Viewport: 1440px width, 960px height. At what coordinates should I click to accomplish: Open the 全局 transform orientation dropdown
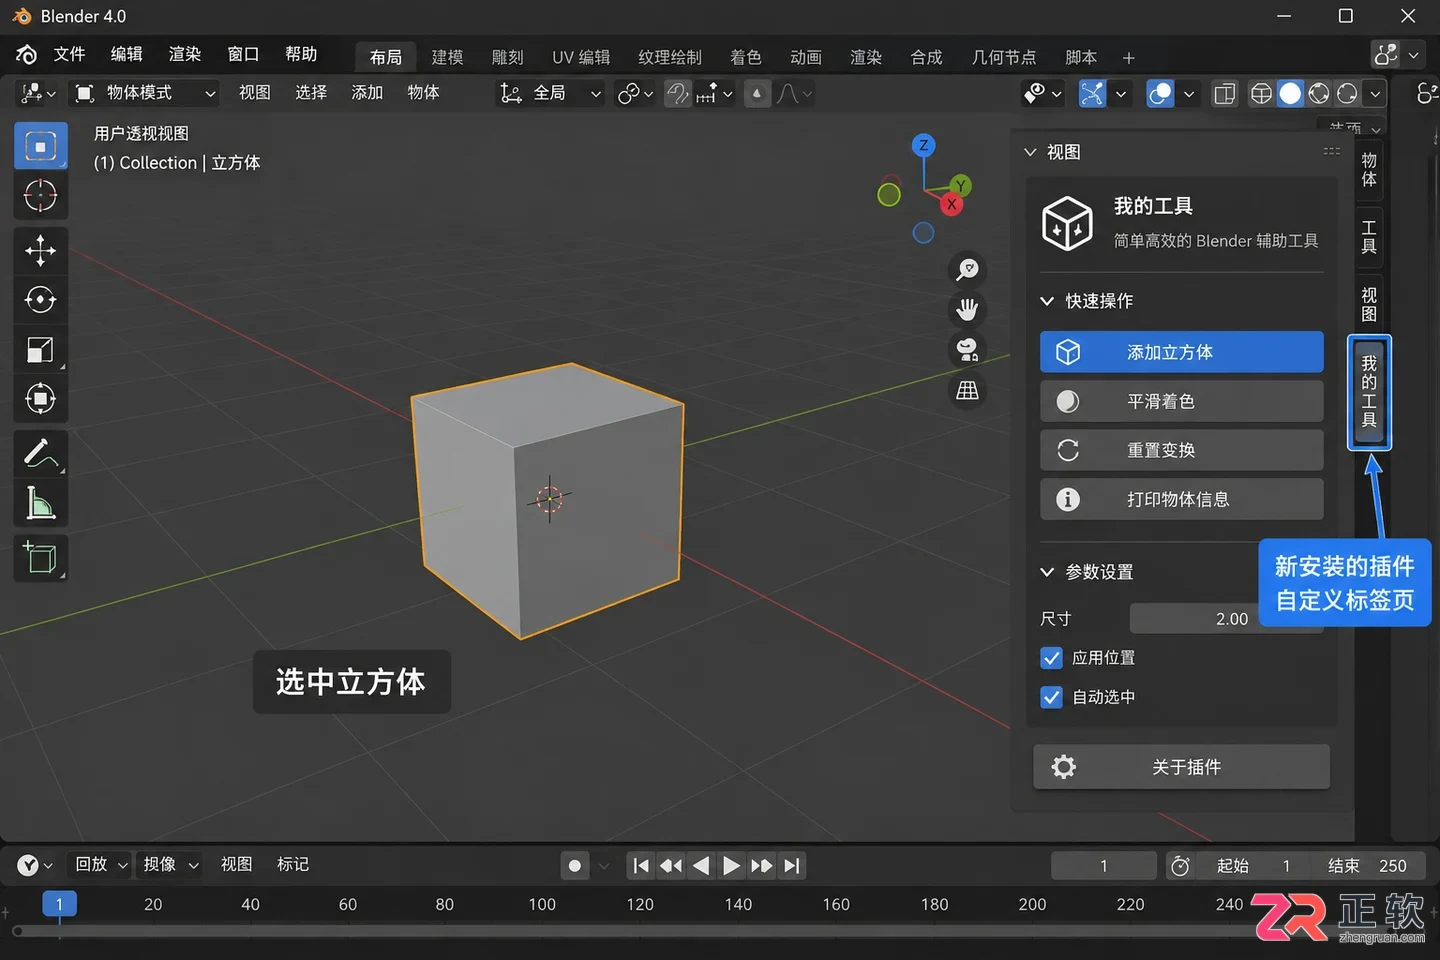click(550, 93)
